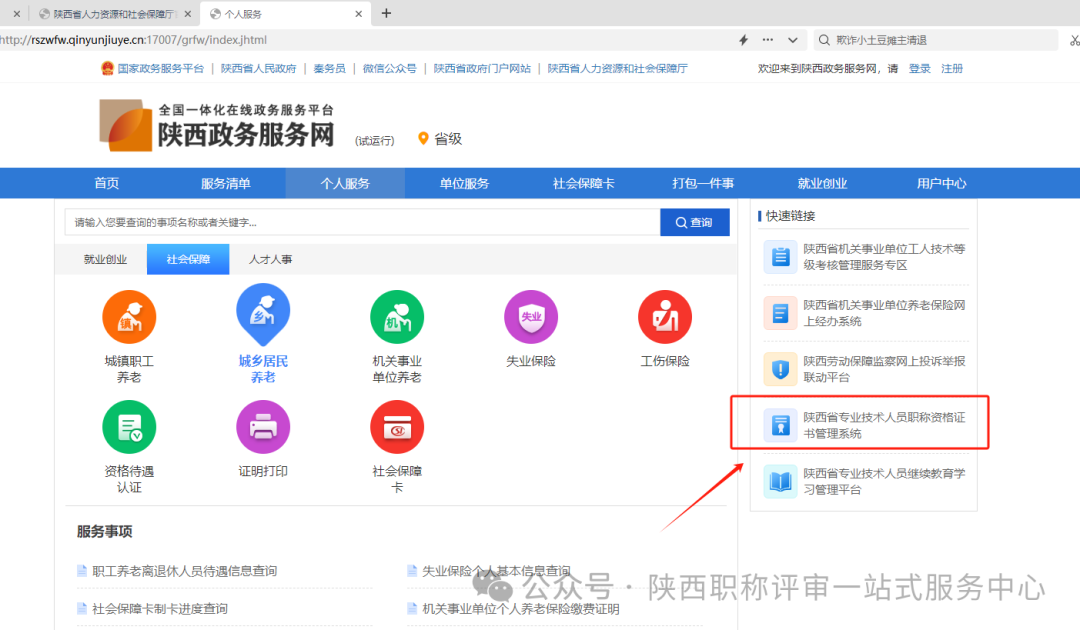1080x630 pixels.
Task: Click the 注册 link
Action: click(x=952, y=68)
